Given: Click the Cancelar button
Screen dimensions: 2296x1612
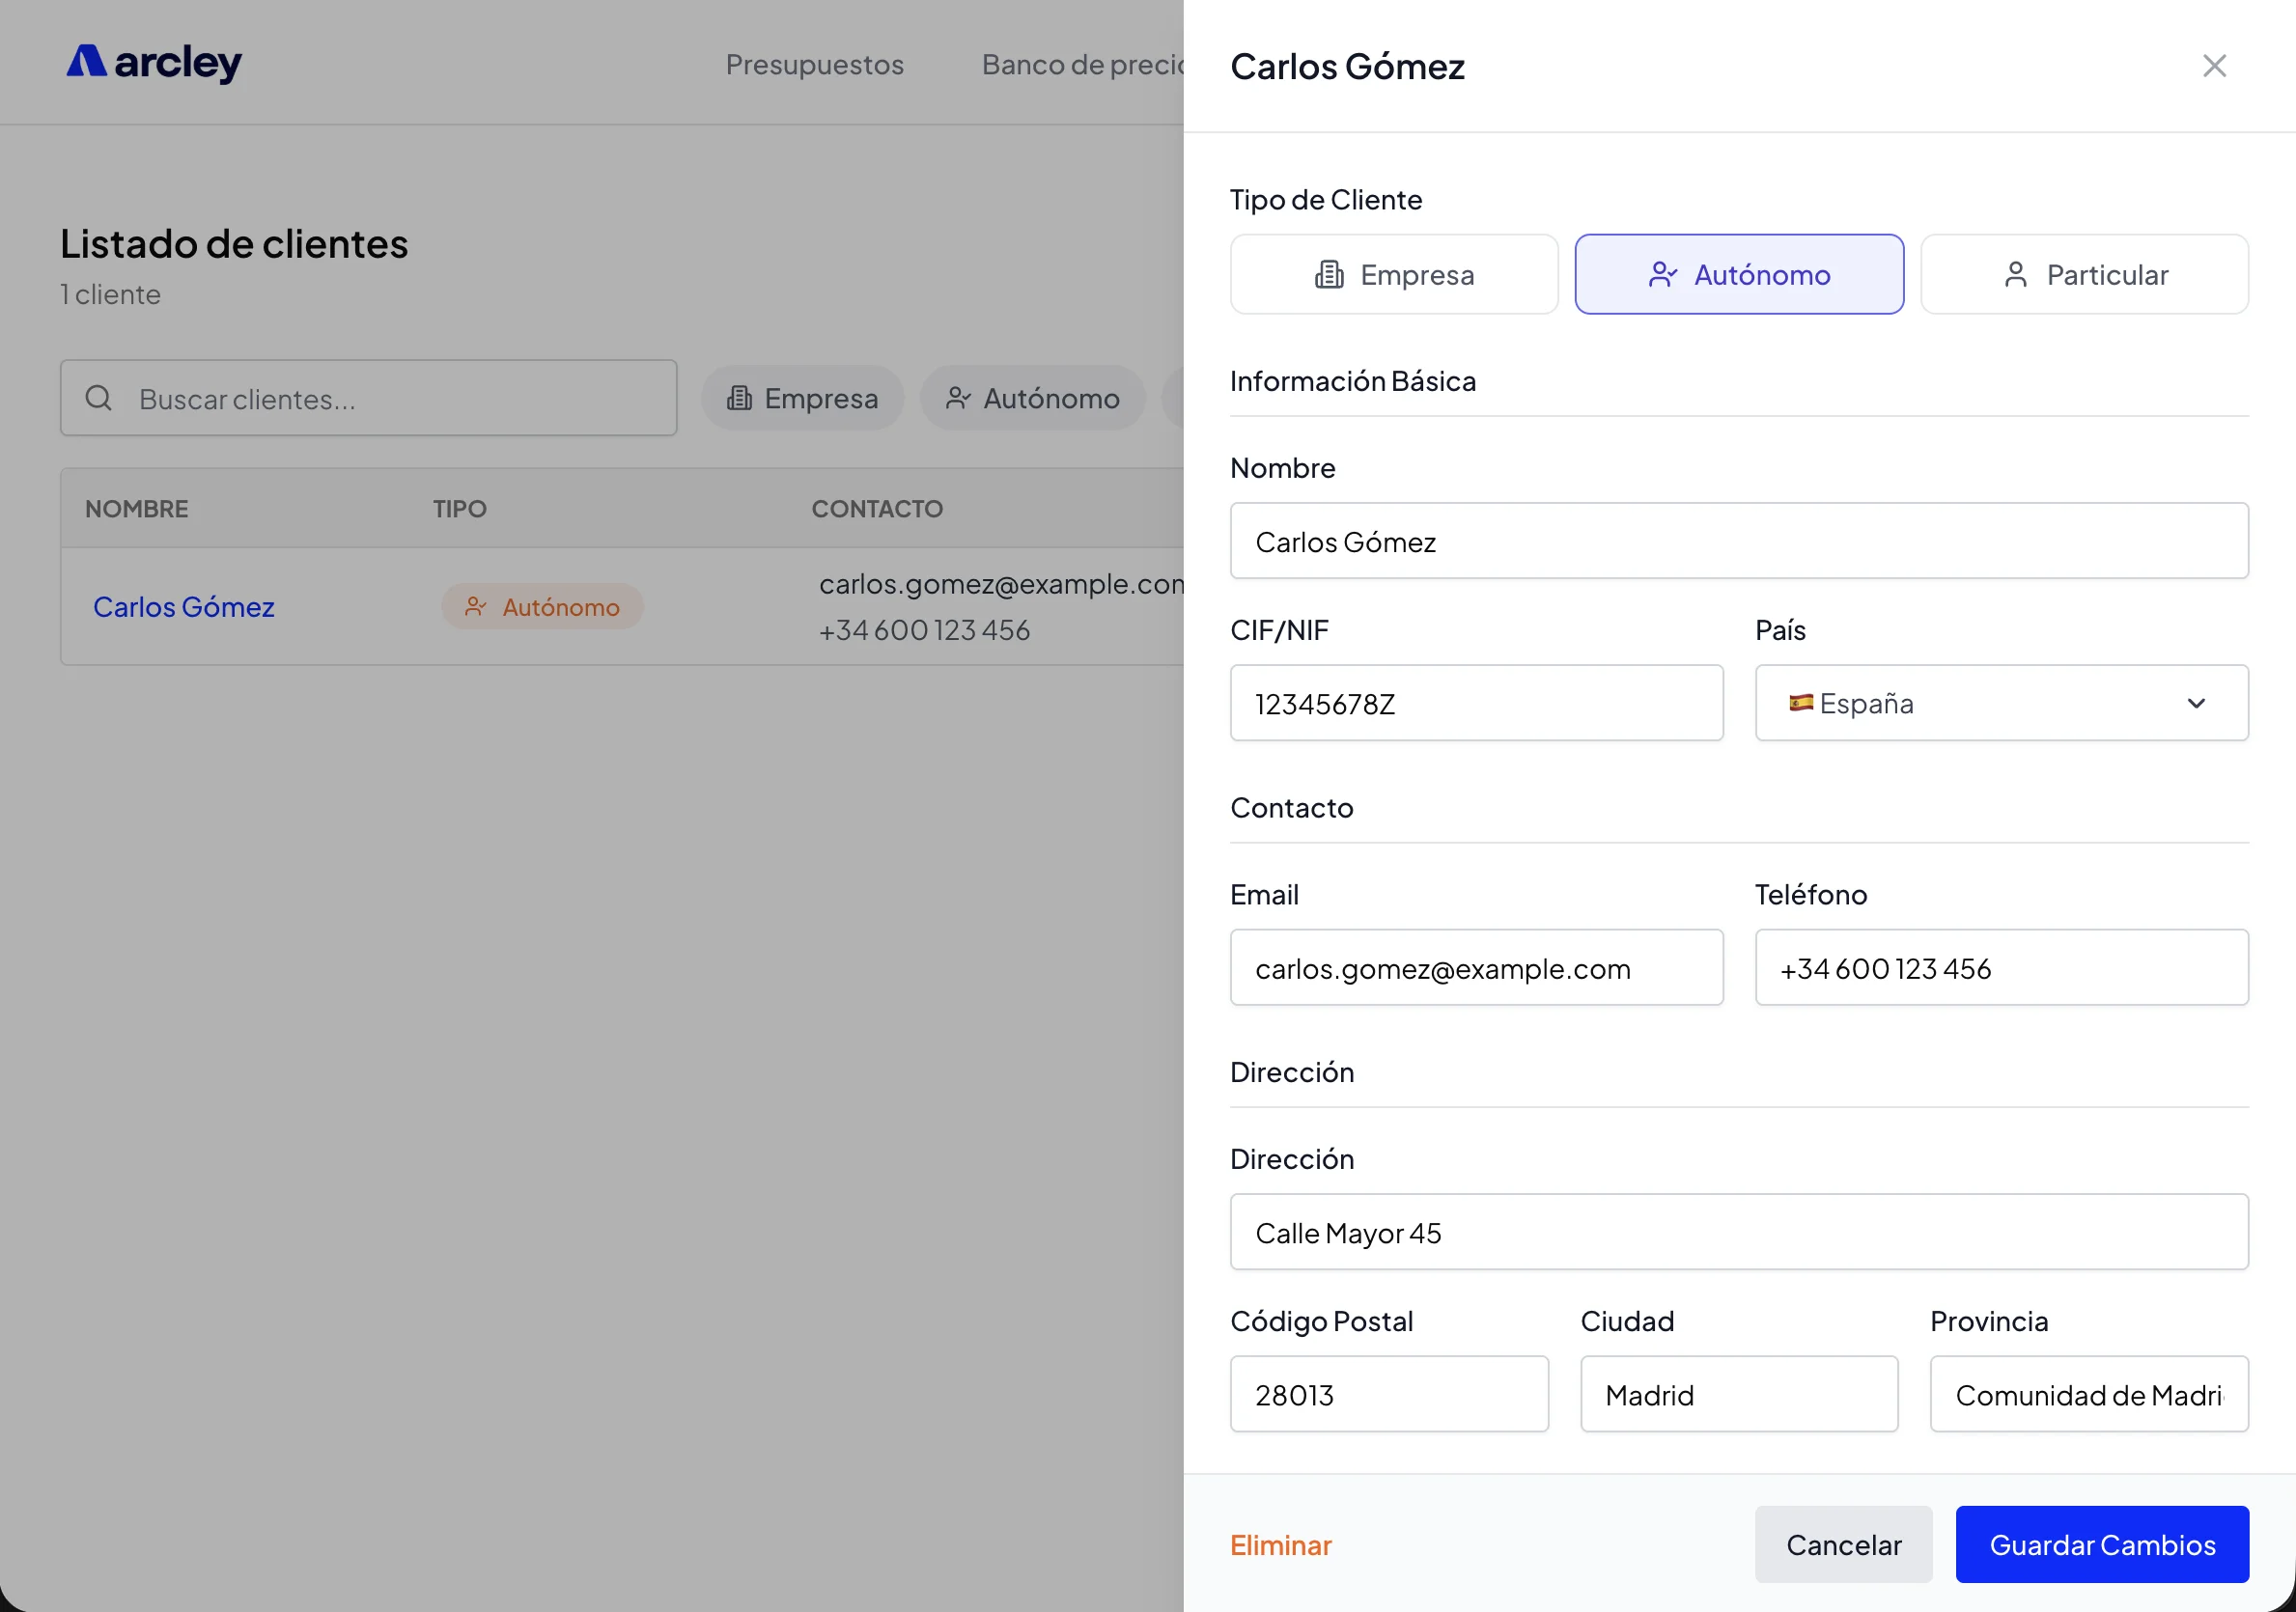Looking at the screenshot, I should coord(1843,1544).
